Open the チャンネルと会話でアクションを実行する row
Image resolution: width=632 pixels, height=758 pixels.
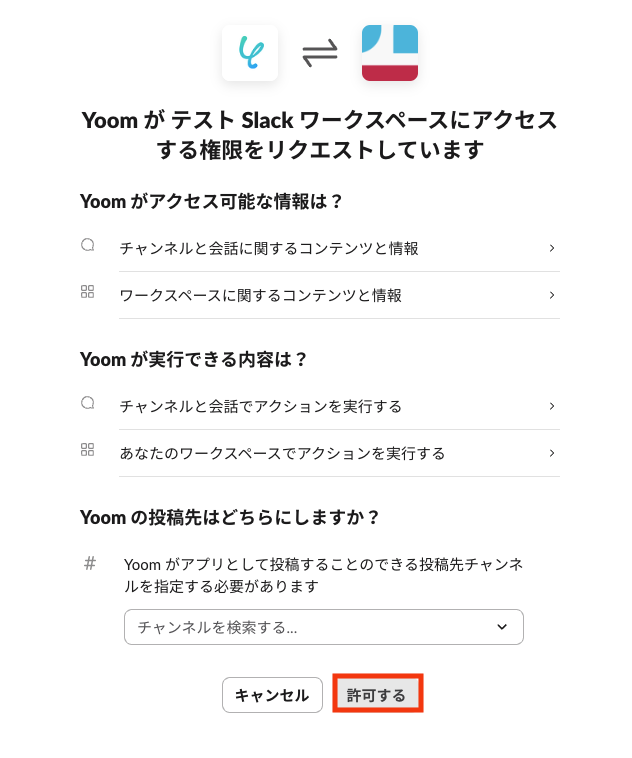[x=261, y=406]
